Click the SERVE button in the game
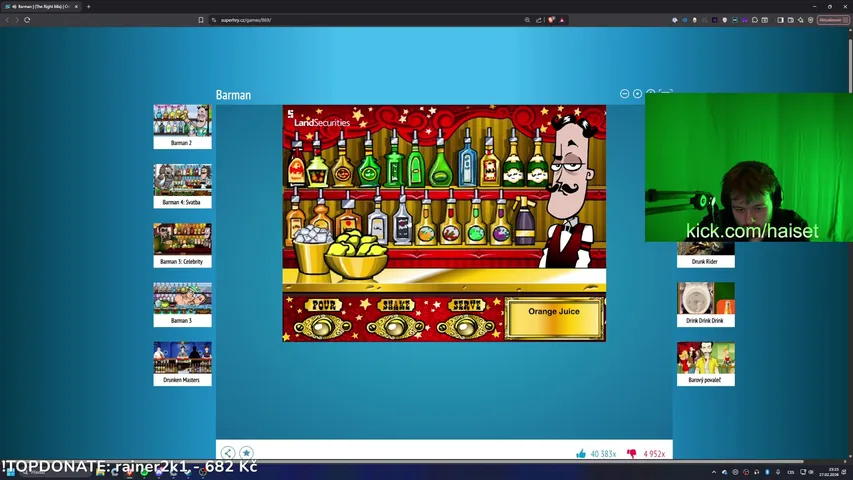The width and height of the screenshot is (853, 480). tap(466, 327)
